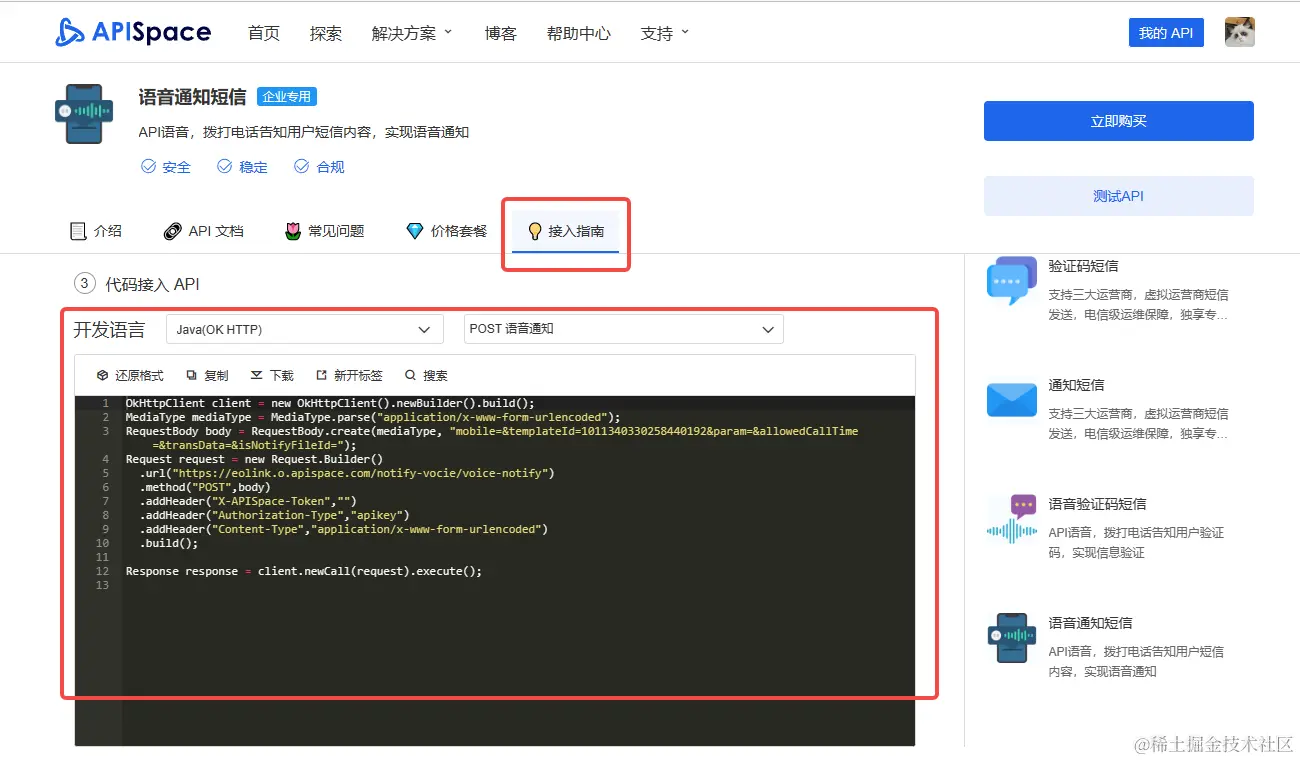Click the 价格套餐 tab diamond icon
Image resolution: width=1300 pixels, height=761 pixels.
(x=415, y=231)
